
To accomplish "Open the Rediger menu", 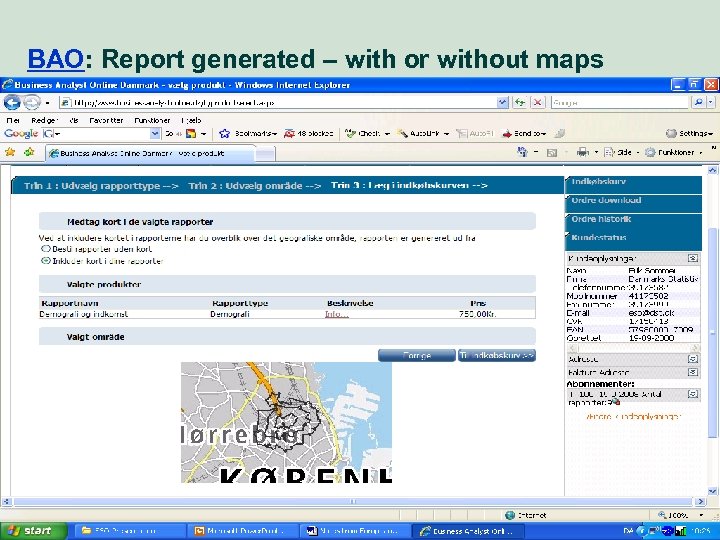I will [45, 120].
